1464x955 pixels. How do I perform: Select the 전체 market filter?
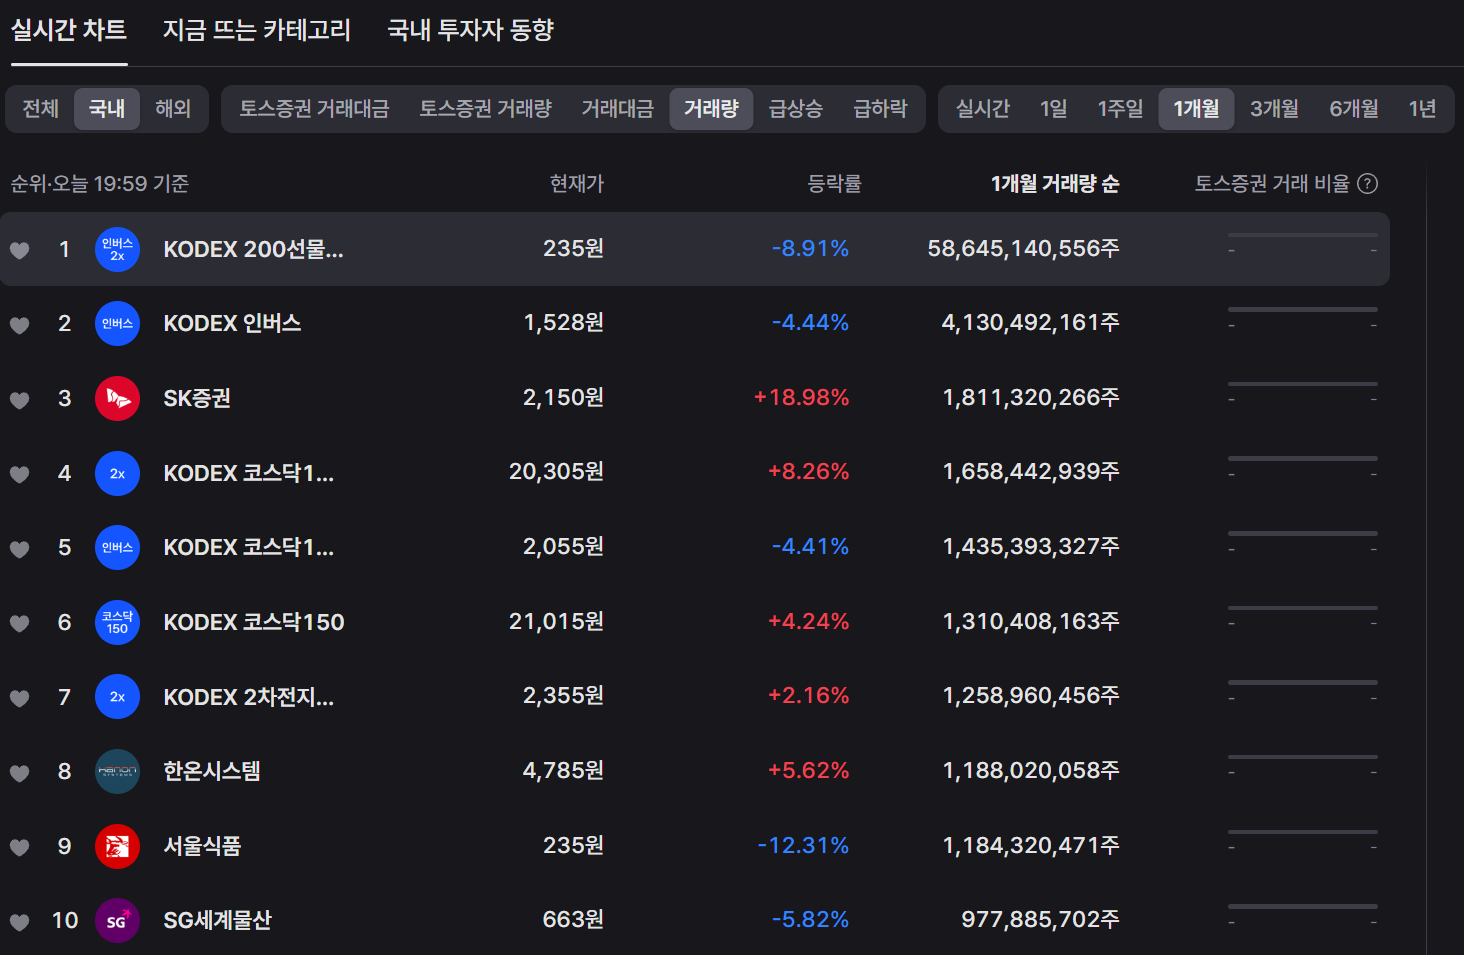[41, 108]
